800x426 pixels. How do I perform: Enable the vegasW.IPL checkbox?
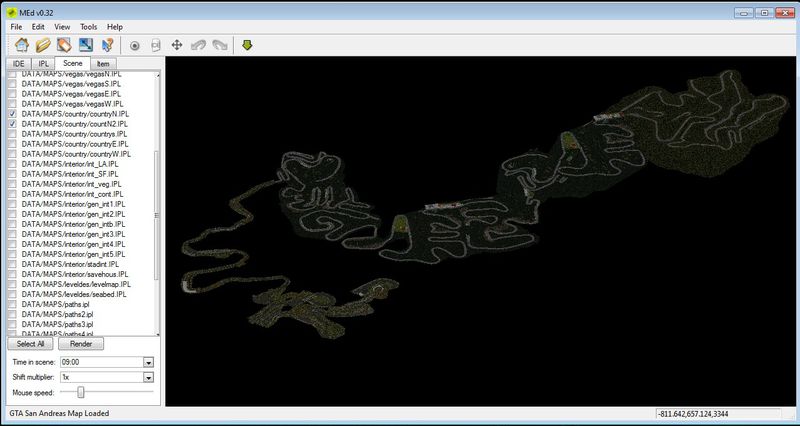coord(13,104)
